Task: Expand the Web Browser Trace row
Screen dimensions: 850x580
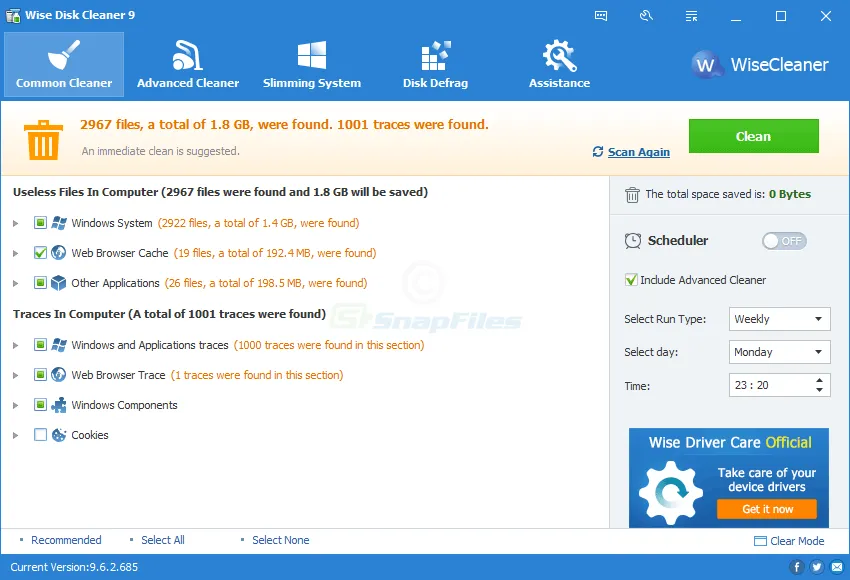Action: click(x=16, y=375)
